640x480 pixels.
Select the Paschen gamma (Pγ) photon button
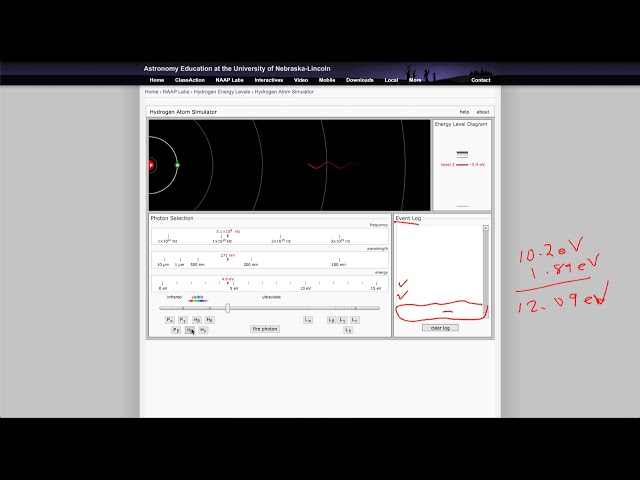[183, 320]
